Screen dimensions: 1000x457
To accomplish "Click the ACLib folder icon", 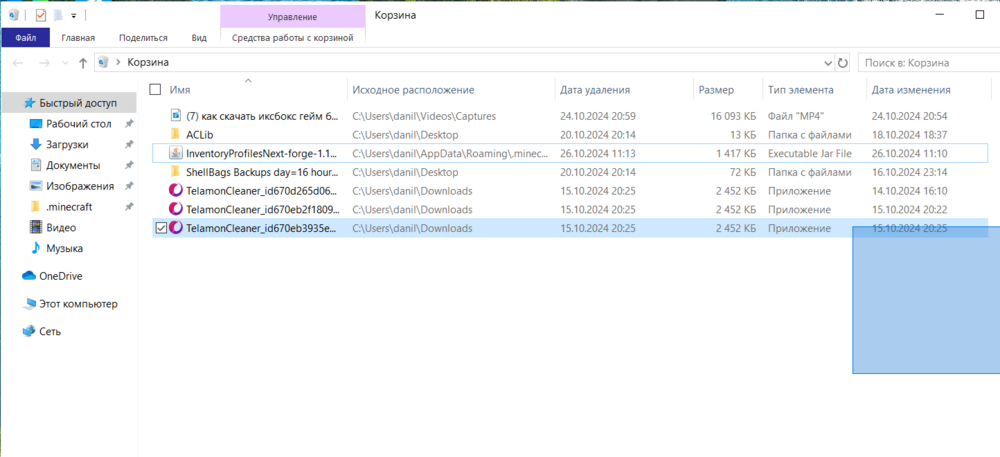I will tap(176, 134).
